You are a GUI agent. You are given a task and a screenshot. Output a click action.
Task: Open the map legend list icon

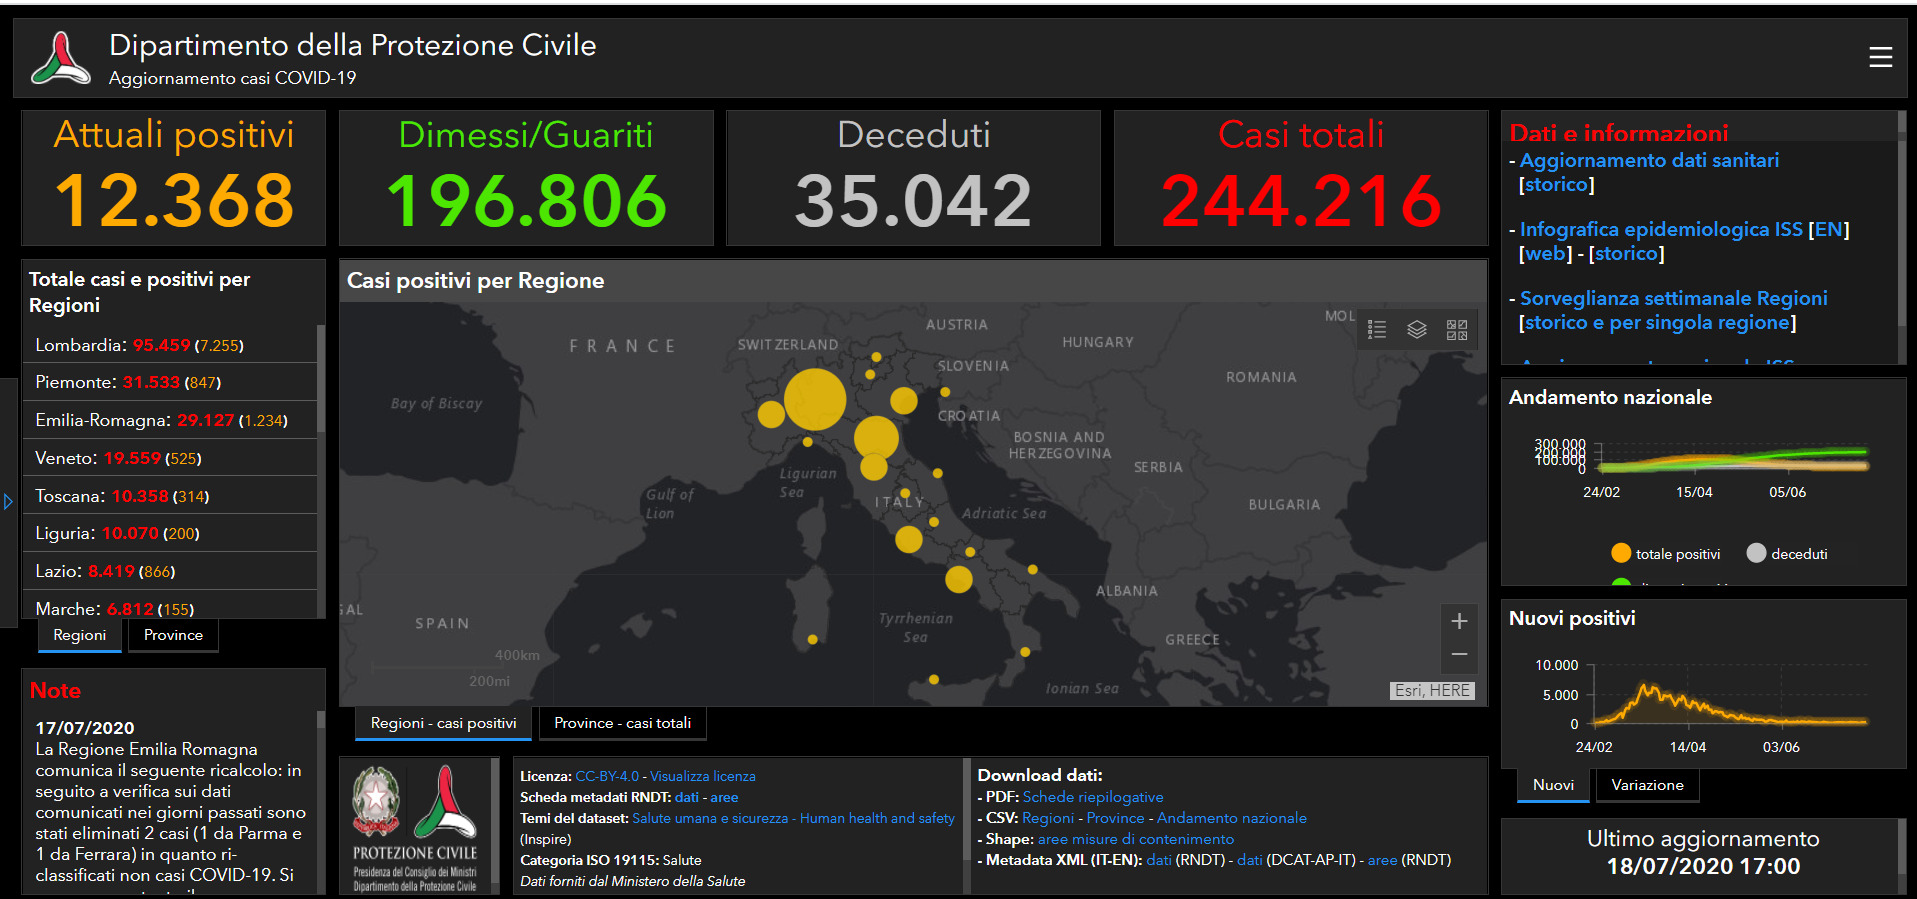[x=1377, y=329]
